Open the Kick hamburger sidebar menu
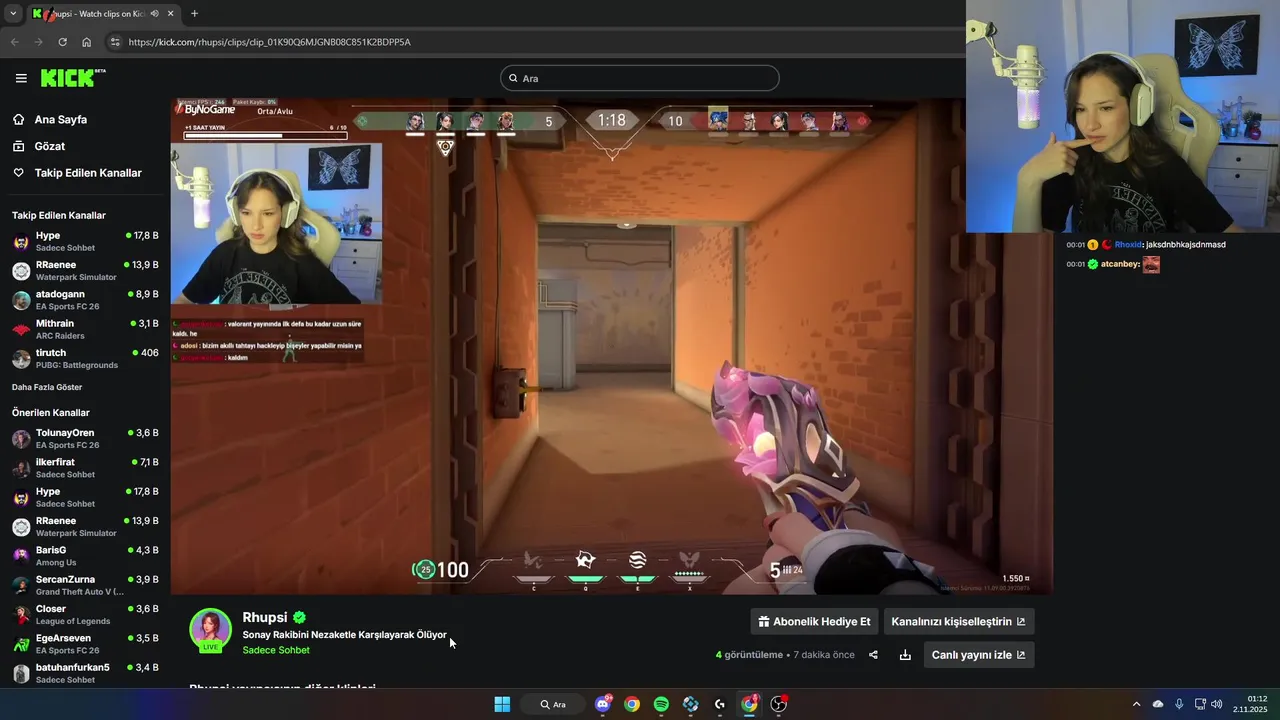This screenshot has height=720, width=1280. click(21, 78)
